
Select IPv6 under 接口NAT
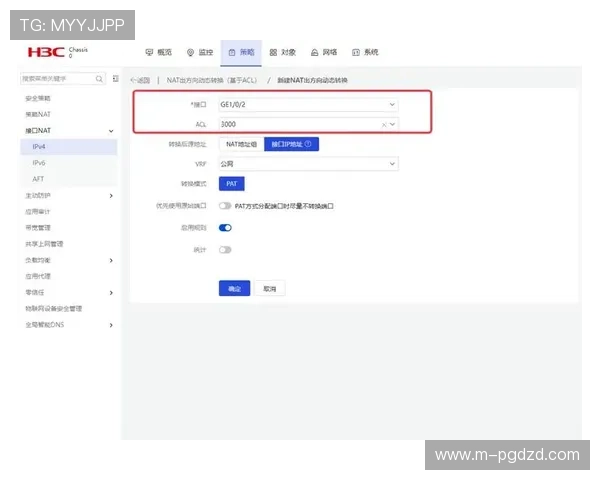39,163
